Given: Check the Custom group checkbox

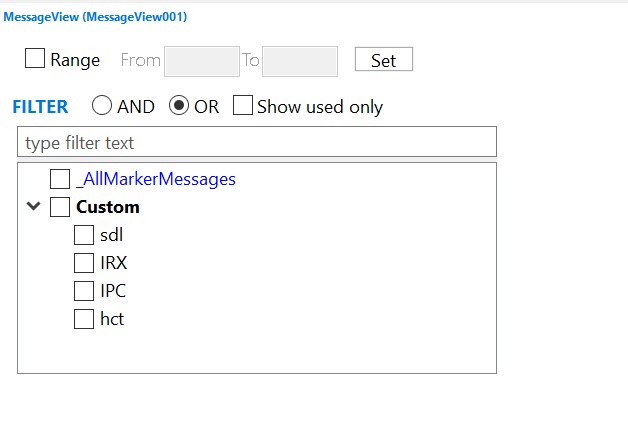Looking at the screenshot, I should 60,207.
